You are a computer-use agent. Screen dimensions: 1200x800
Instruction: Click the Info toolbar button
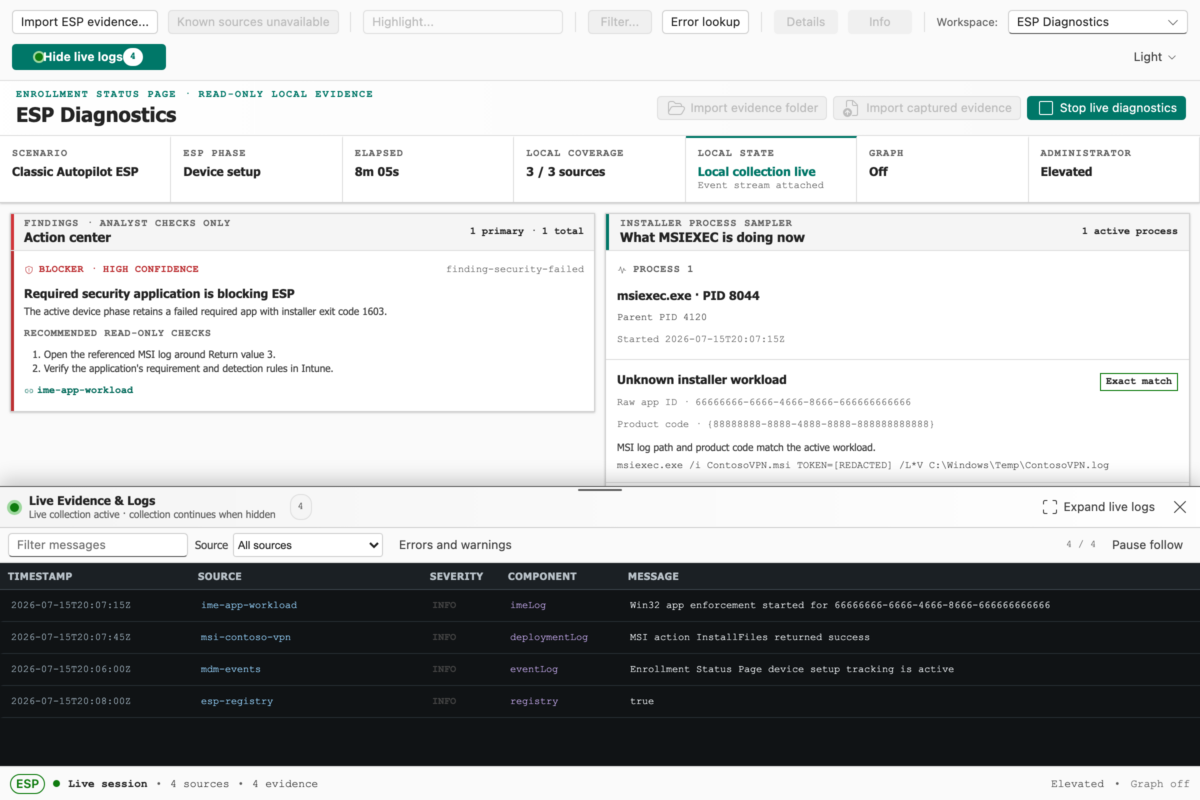(880, 22)
